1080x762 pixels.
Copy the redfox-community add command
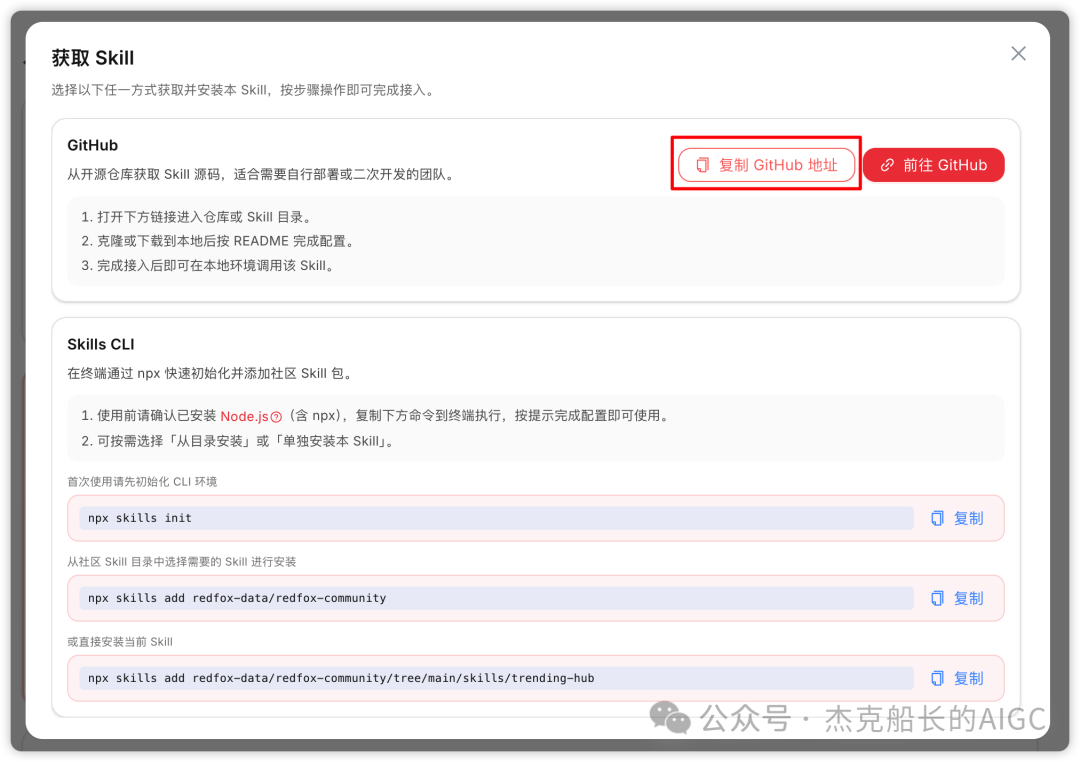957,598
